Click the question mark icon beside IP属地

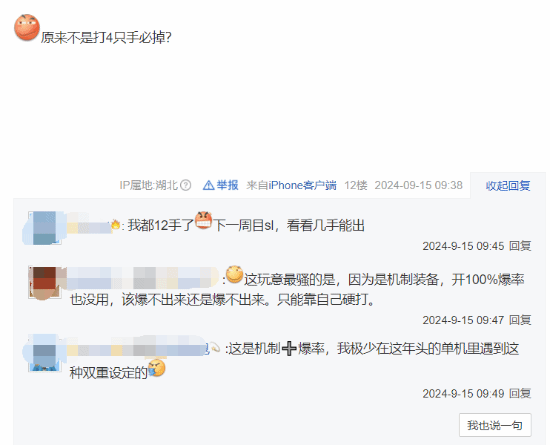click(x=186, y=185)
